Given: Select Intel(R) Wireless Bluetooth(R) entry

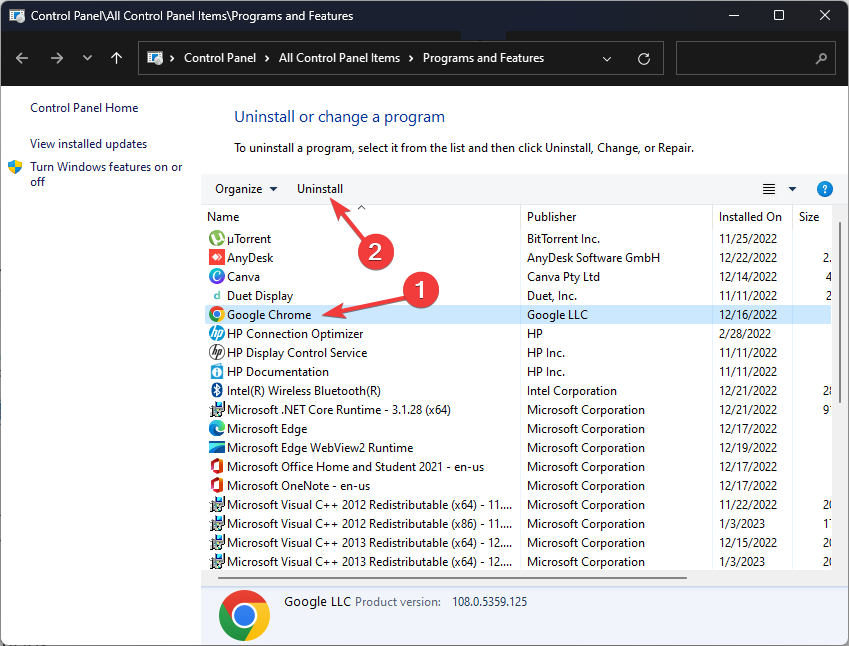Looking at the screenshot, I should pos(304,390).
